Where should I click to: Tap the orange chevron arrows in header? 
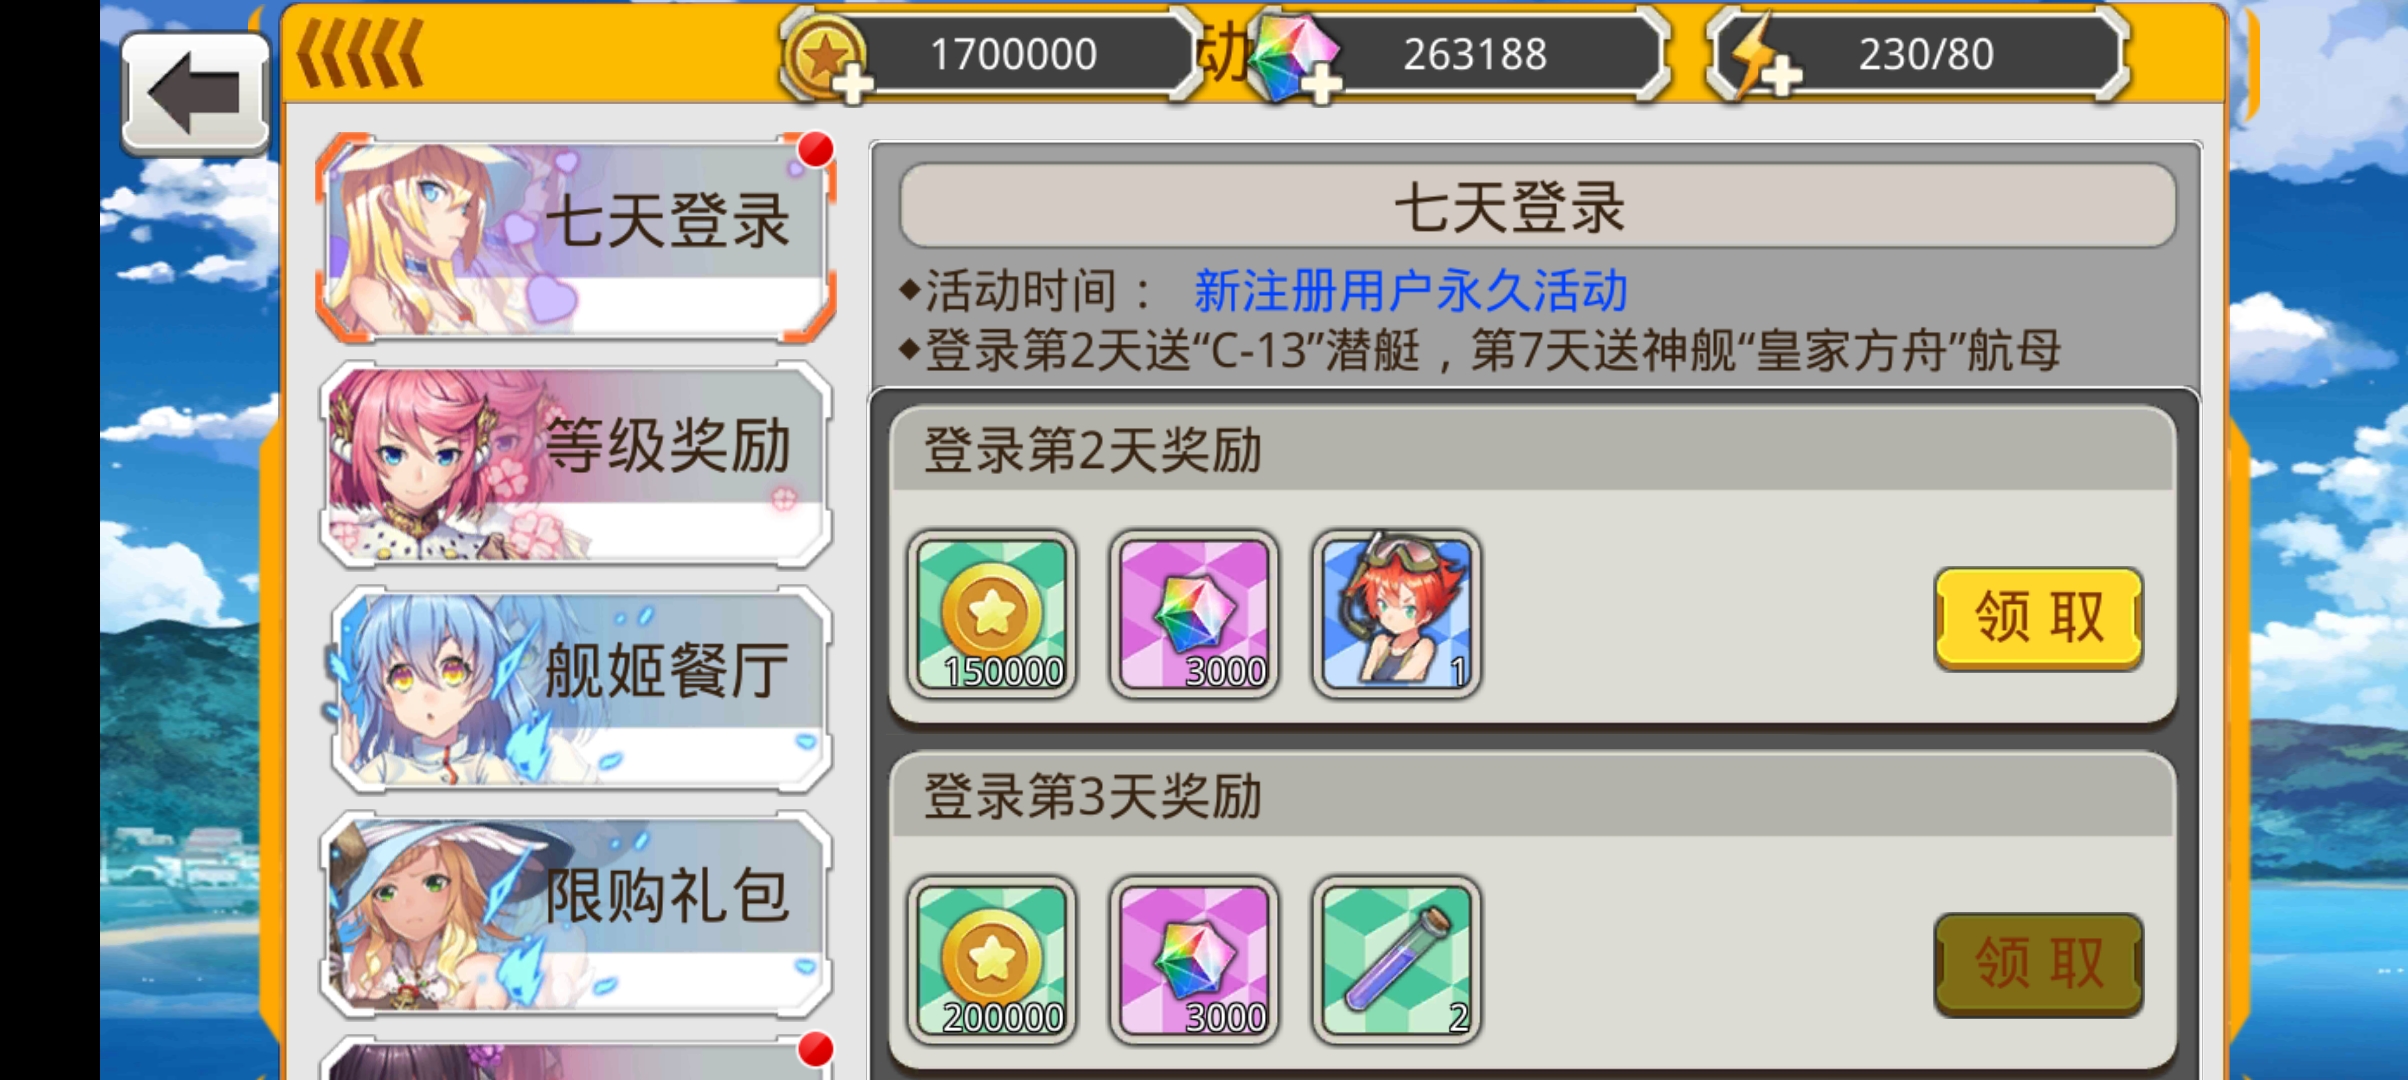(360, 54)
